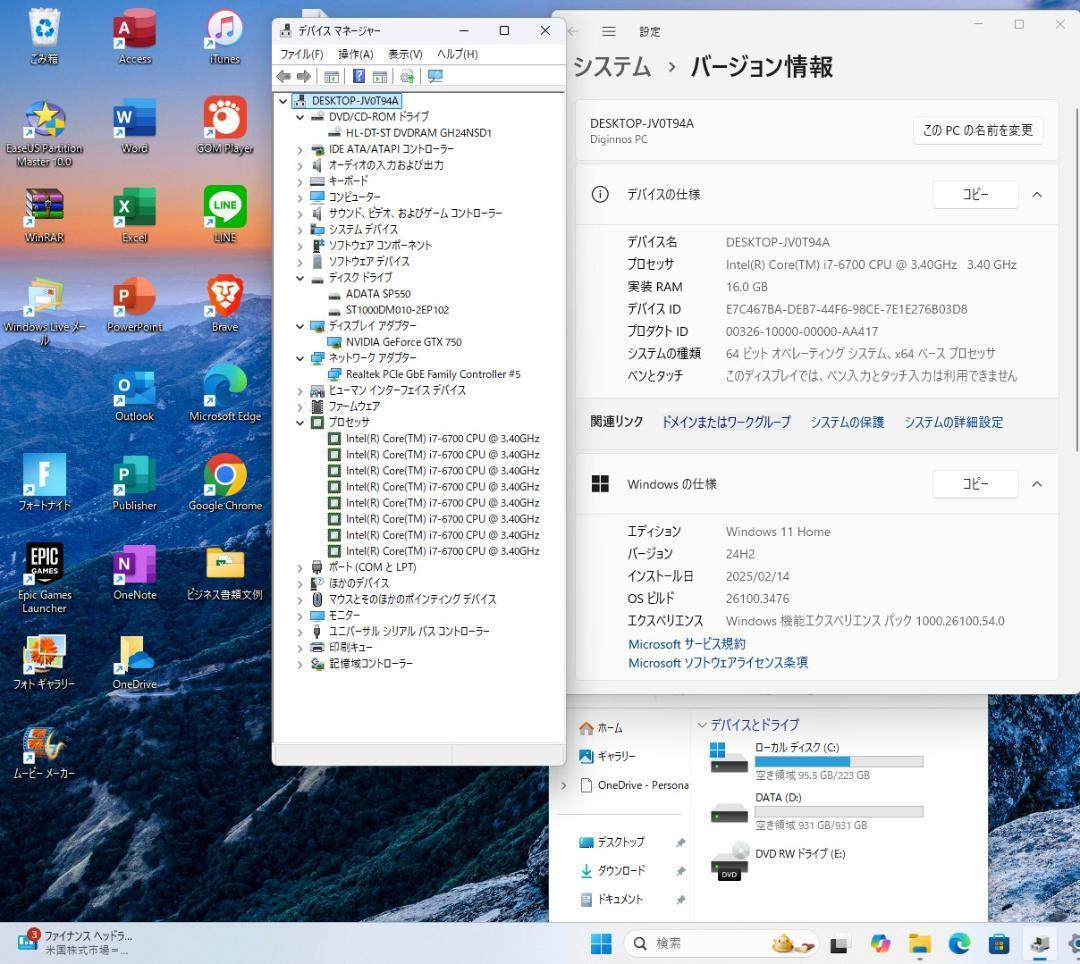This screenshot has height=964, width=1080.
Task: Click the WinRAR desktop icon
Action: (x=45, y=216)
